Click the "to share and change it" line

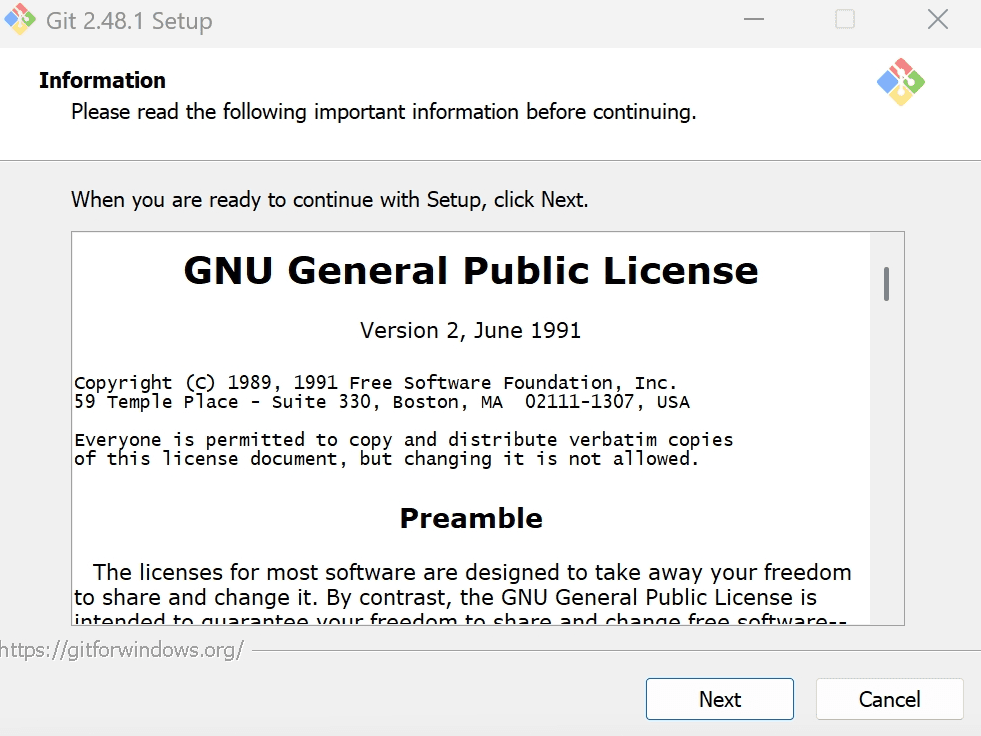click(445, 598)
